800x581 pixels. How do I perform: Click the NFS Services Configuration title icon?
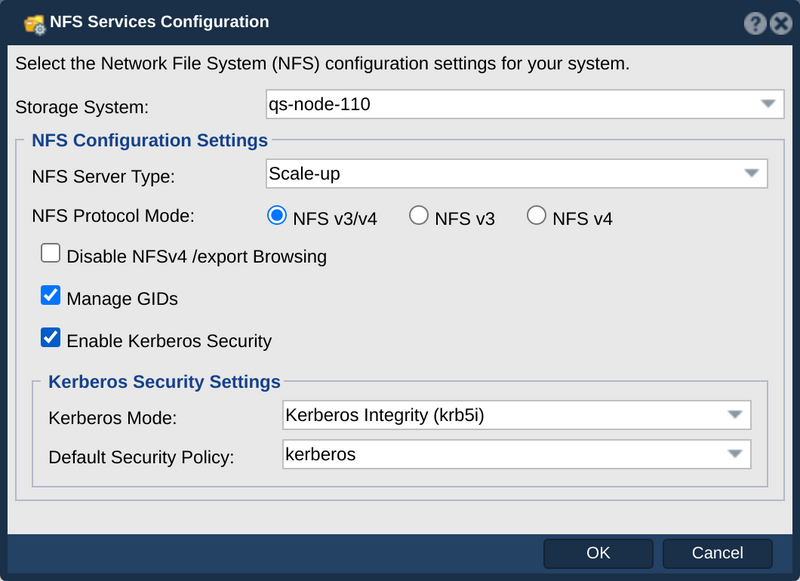35,24
